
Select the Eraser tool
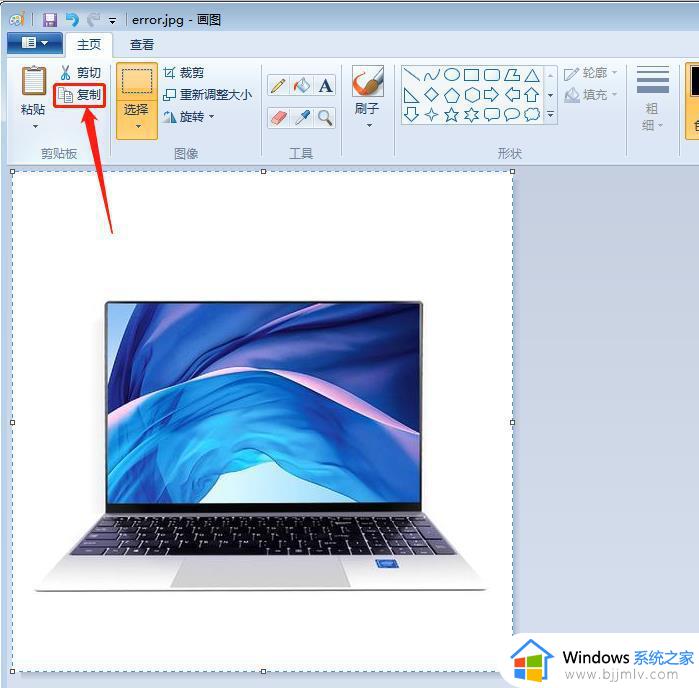(278, 118)
